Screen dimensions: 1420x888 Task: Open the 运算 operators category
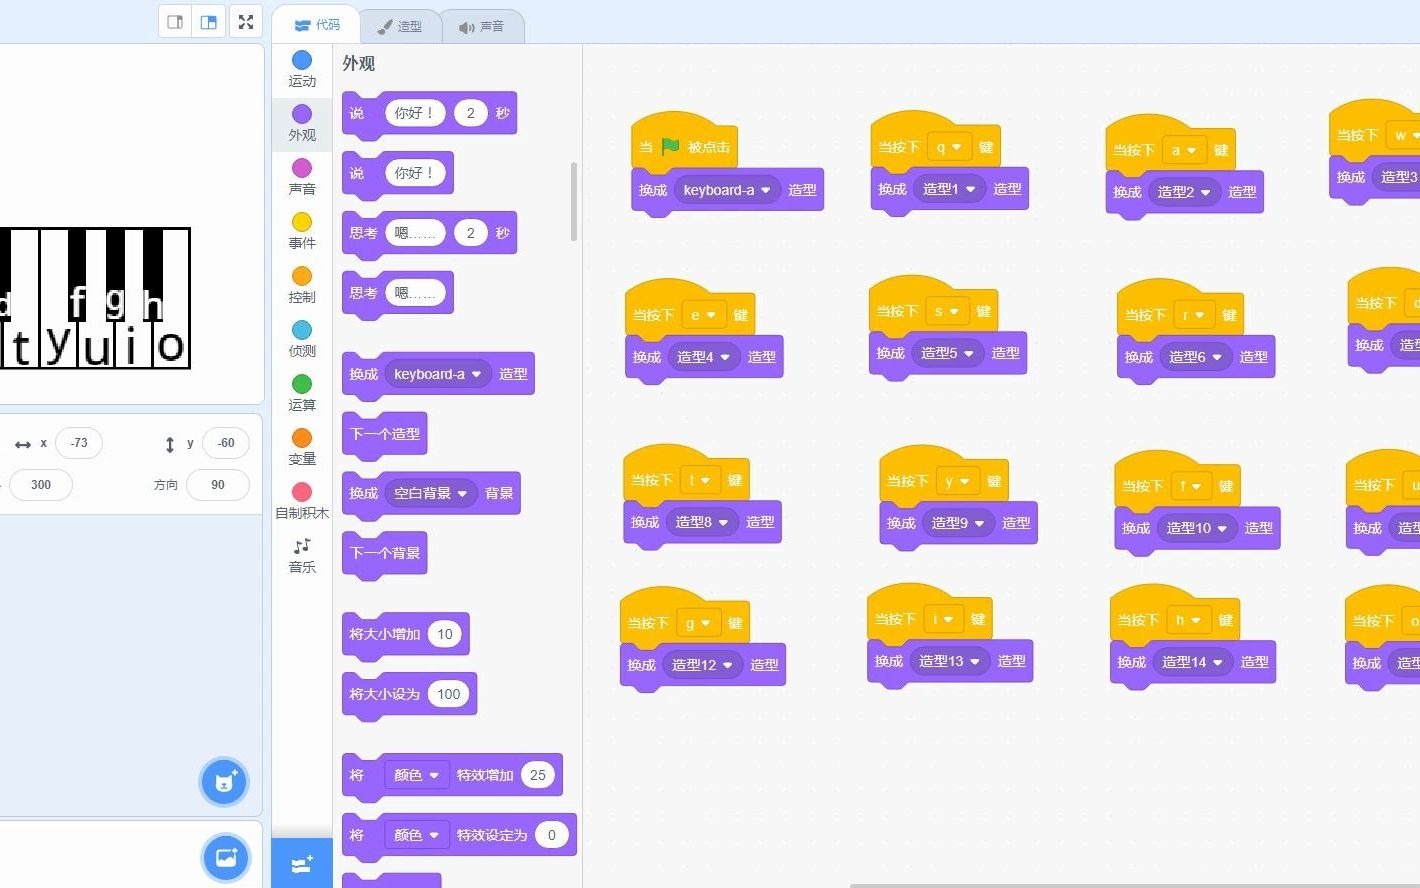pos(302,394)
